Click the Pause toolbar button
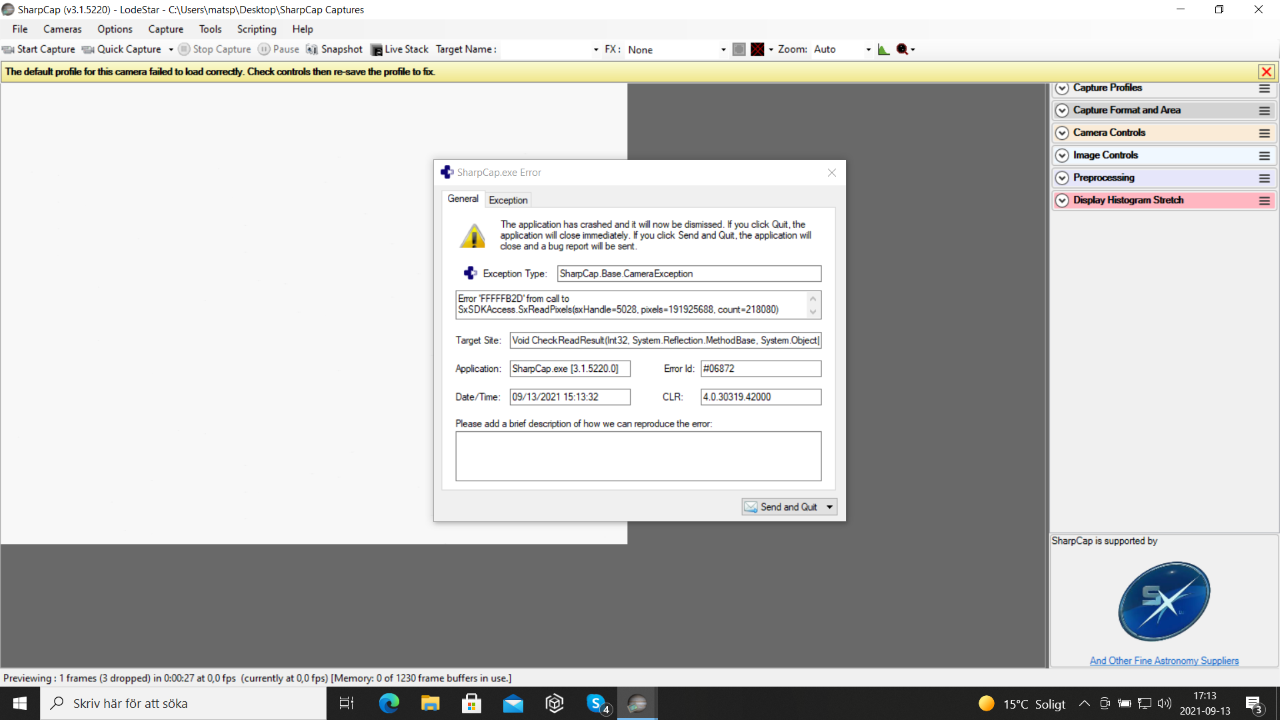 (x=278, y=49)
